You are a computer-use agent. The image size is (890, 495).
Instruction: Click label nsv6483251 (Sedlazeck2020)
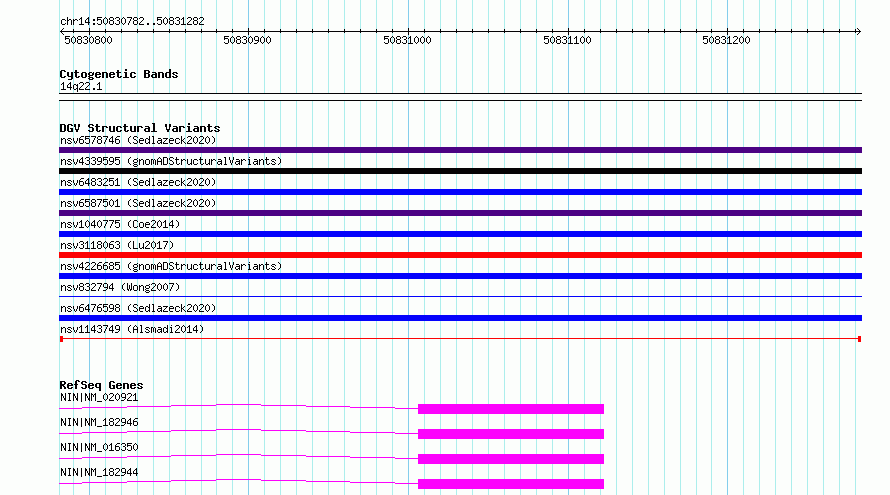tap(138, 182)
